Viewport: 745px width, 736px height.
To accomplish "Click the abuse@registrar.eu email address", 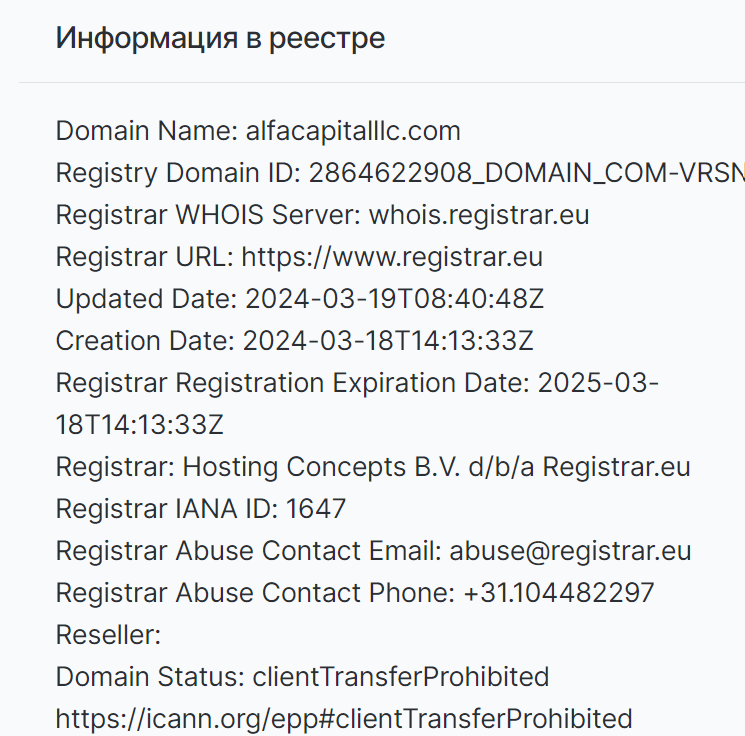I will point(570,551).
